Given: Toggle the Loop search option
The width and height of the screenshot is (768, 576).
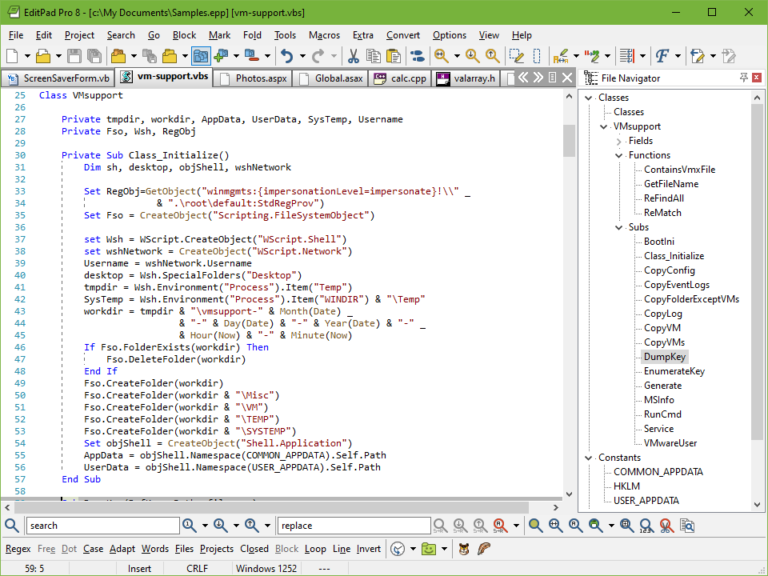Looking at the screenshot, I should point(315,548).
